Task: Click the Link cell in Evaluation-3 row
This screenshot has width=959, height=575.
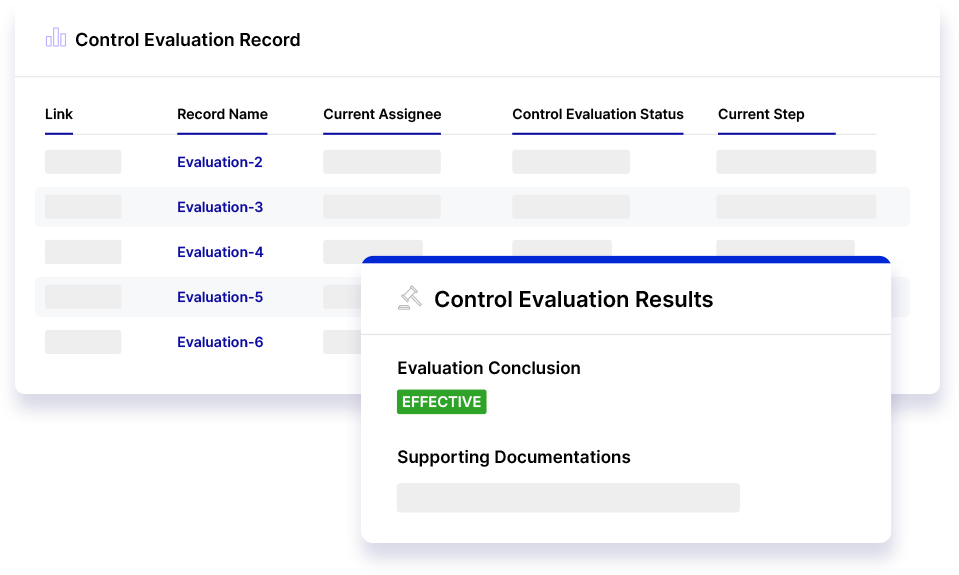Action: [x=83, y=207]
